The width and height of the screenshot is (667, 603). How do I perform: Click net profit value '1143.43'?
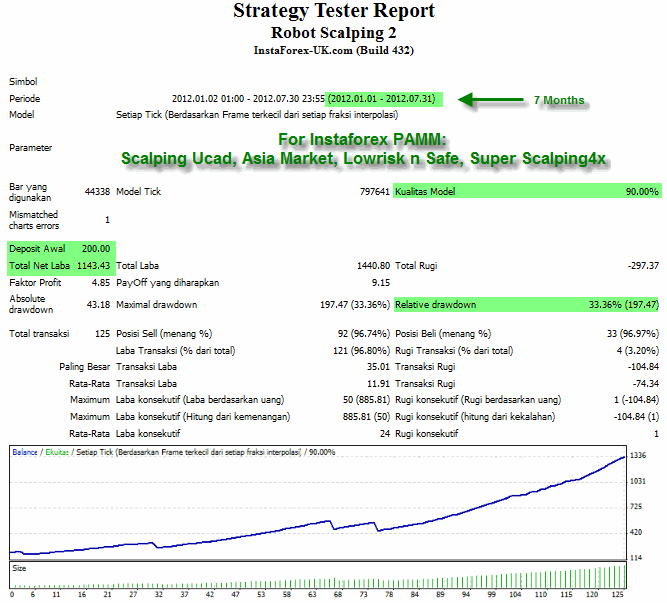click(94, 266)
